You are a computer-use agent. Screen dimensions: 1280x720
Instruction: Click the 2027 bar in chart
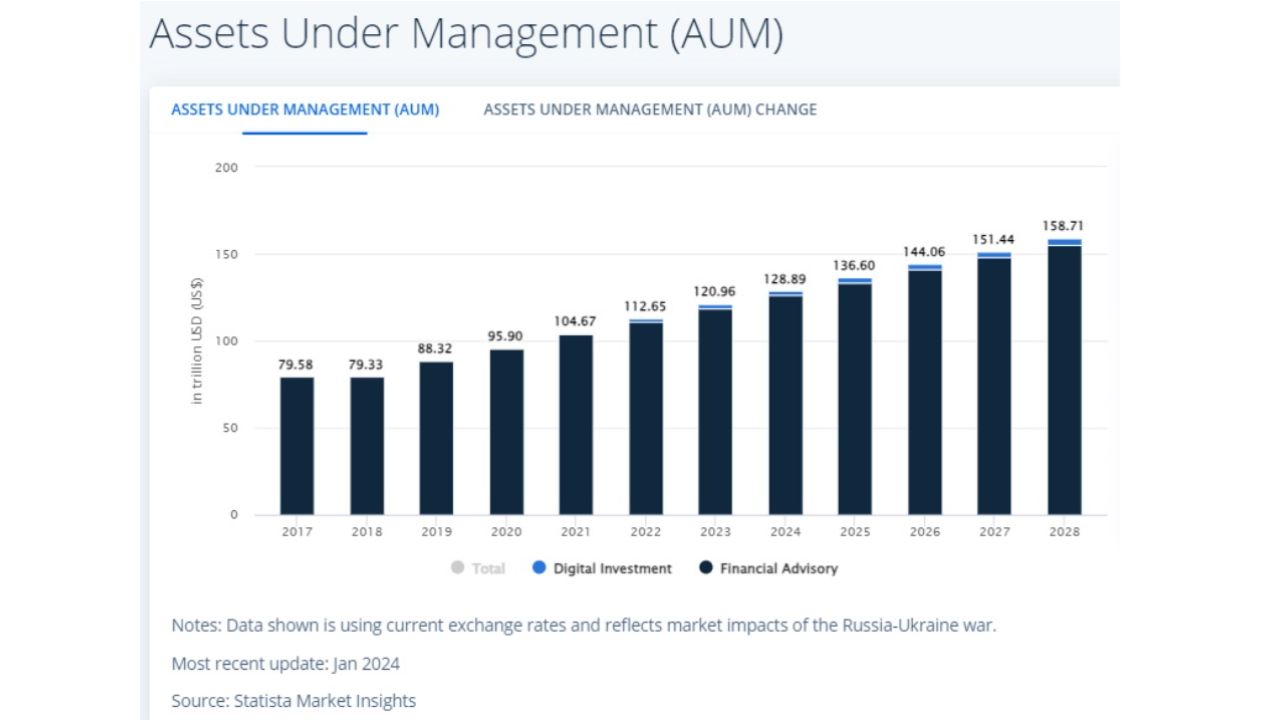[994, 383]
